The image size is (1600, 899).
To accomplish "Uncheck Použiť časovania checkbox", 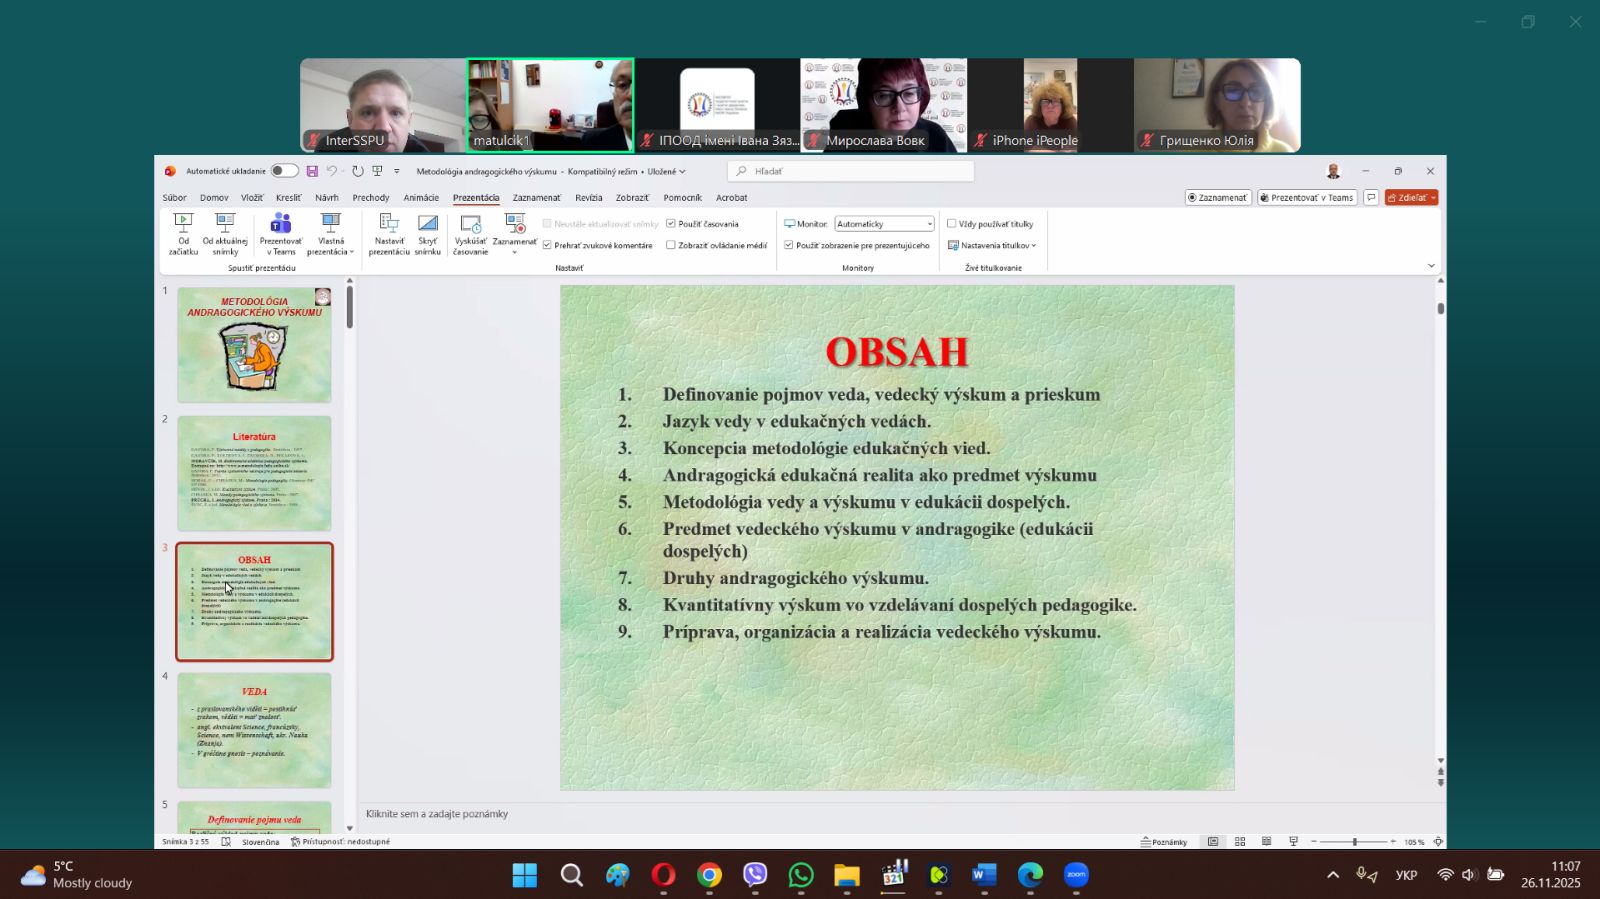I will 671,224.
